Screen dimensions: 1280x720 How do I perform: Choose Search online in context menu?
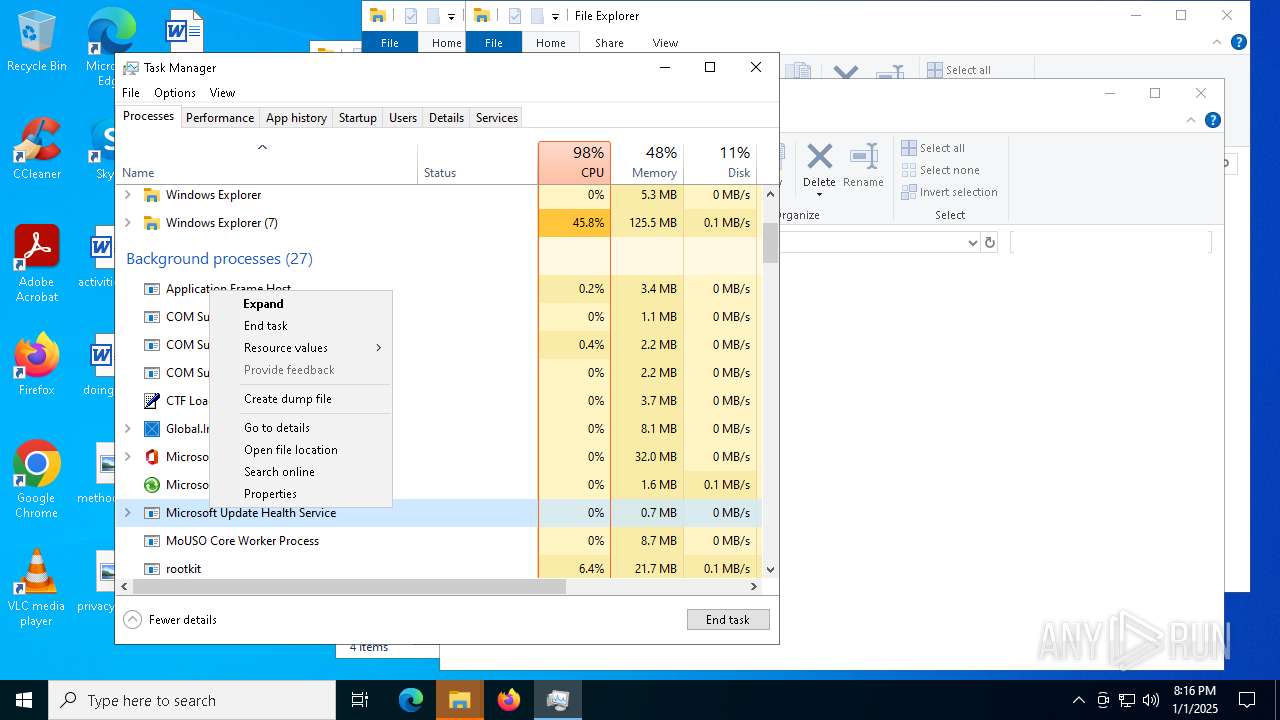coord(301,472)
